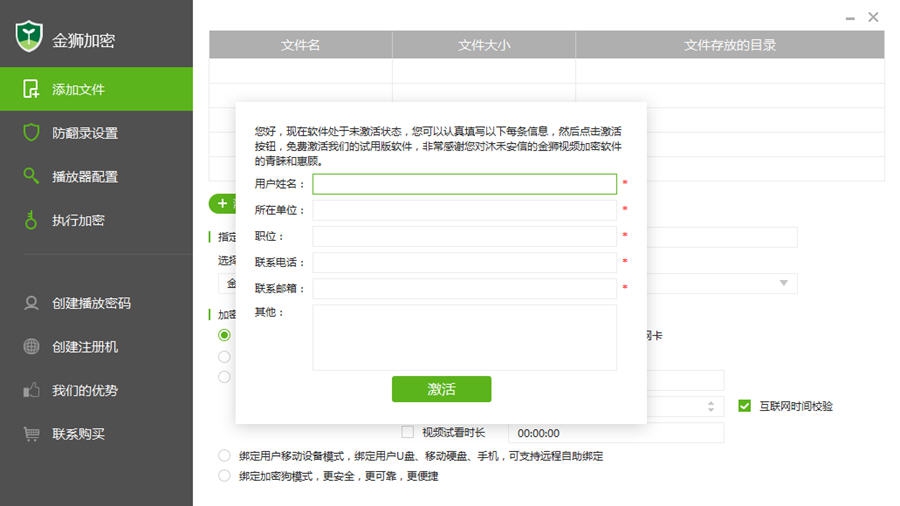This screenshot has height=506, width=900.
Task: Click the green 激活 button
Action: click(441, 389)
